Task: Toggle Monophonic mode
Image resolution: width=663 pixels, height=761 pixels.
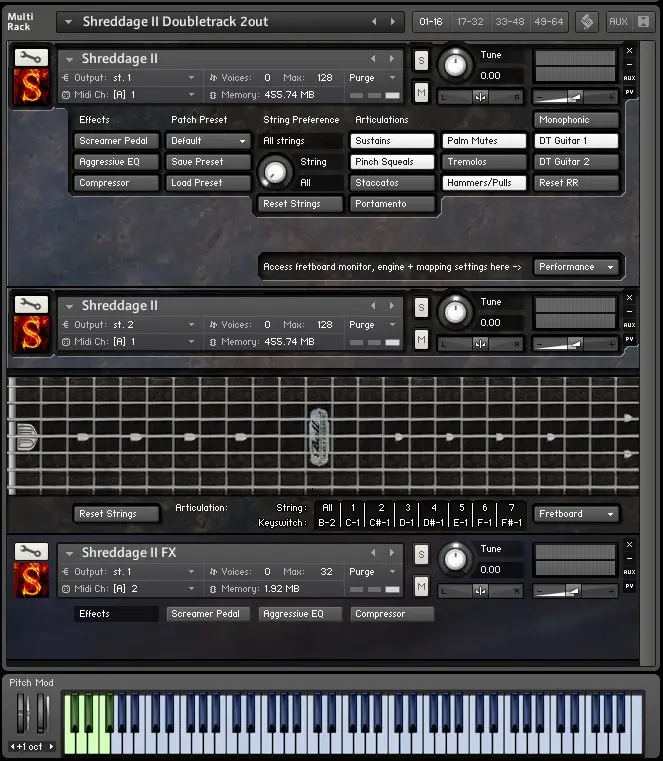Action: click(x=576, y=120)
